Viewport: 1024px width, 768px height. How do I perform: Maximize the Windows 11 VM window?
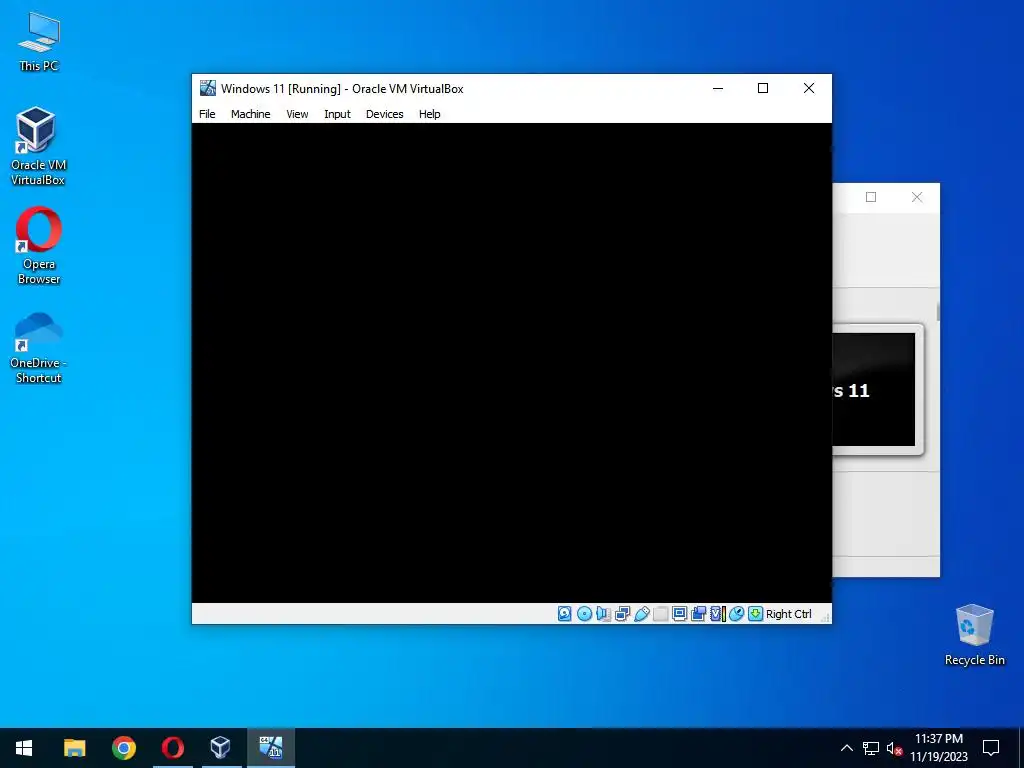coord(763,88)
